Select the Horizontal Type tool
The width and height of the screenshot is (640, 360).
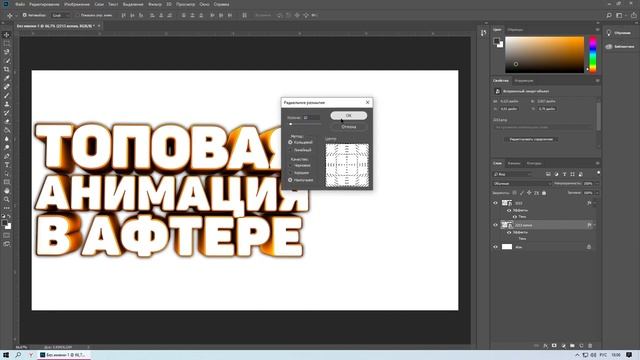7,165
